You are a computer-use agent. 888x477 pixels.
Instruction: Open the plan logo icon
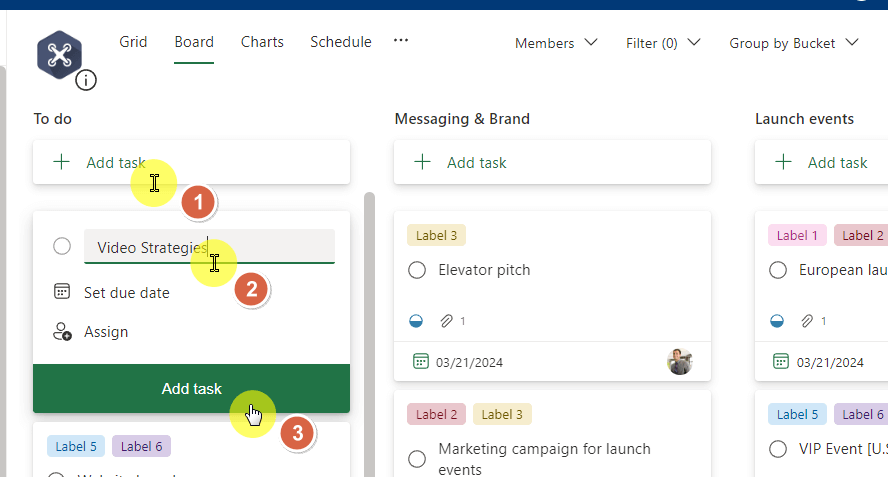click(59, 55)
